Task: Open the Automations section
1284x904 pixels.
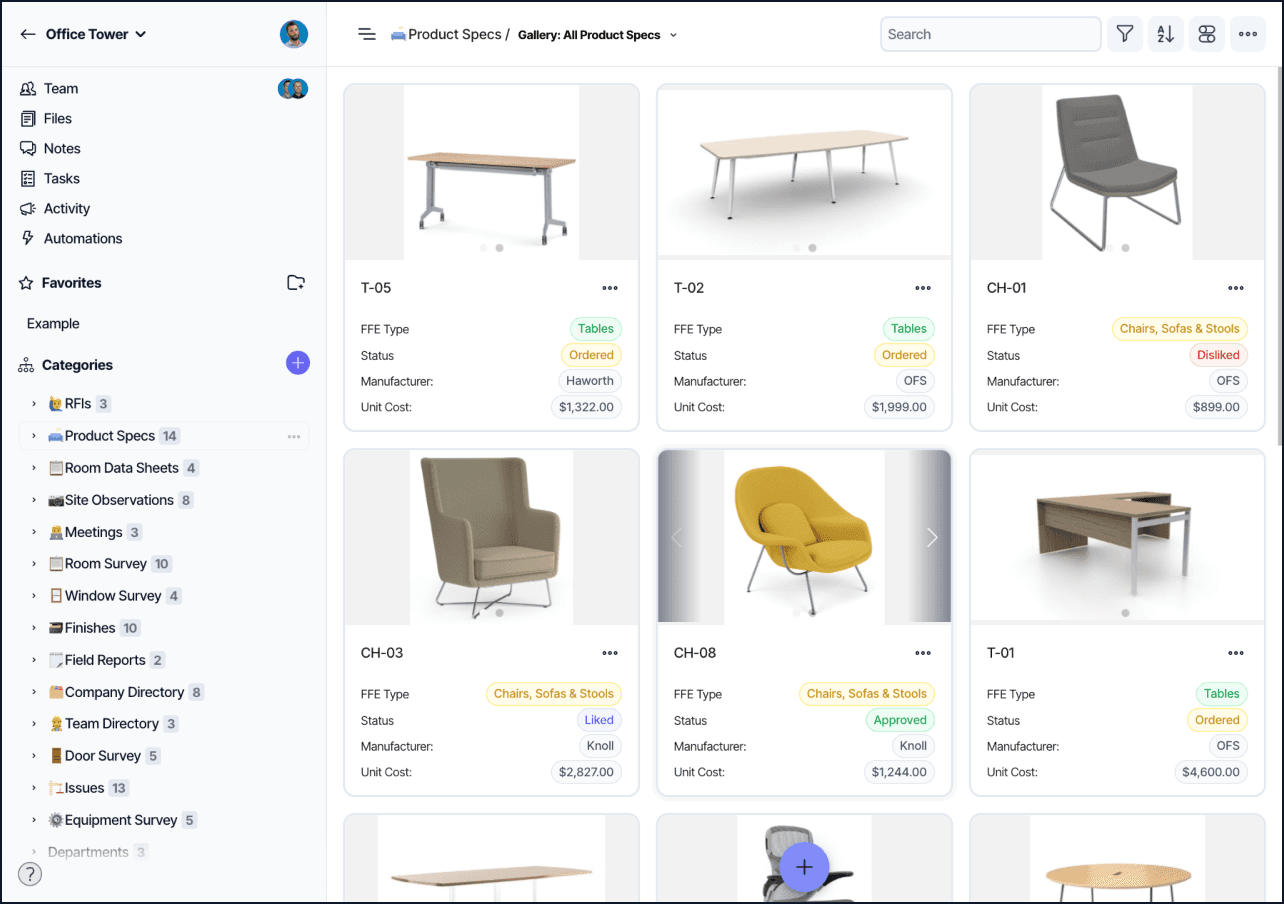Action: tap(83, 239)
